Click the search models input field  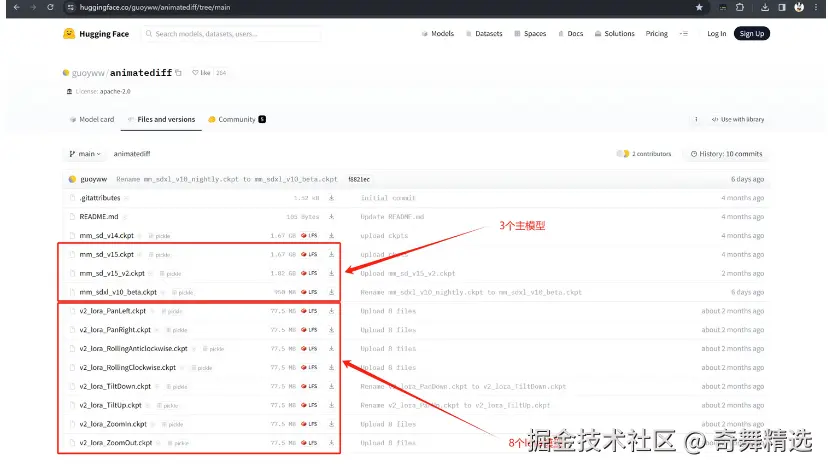pyautogui.click(x=231, y=34)
